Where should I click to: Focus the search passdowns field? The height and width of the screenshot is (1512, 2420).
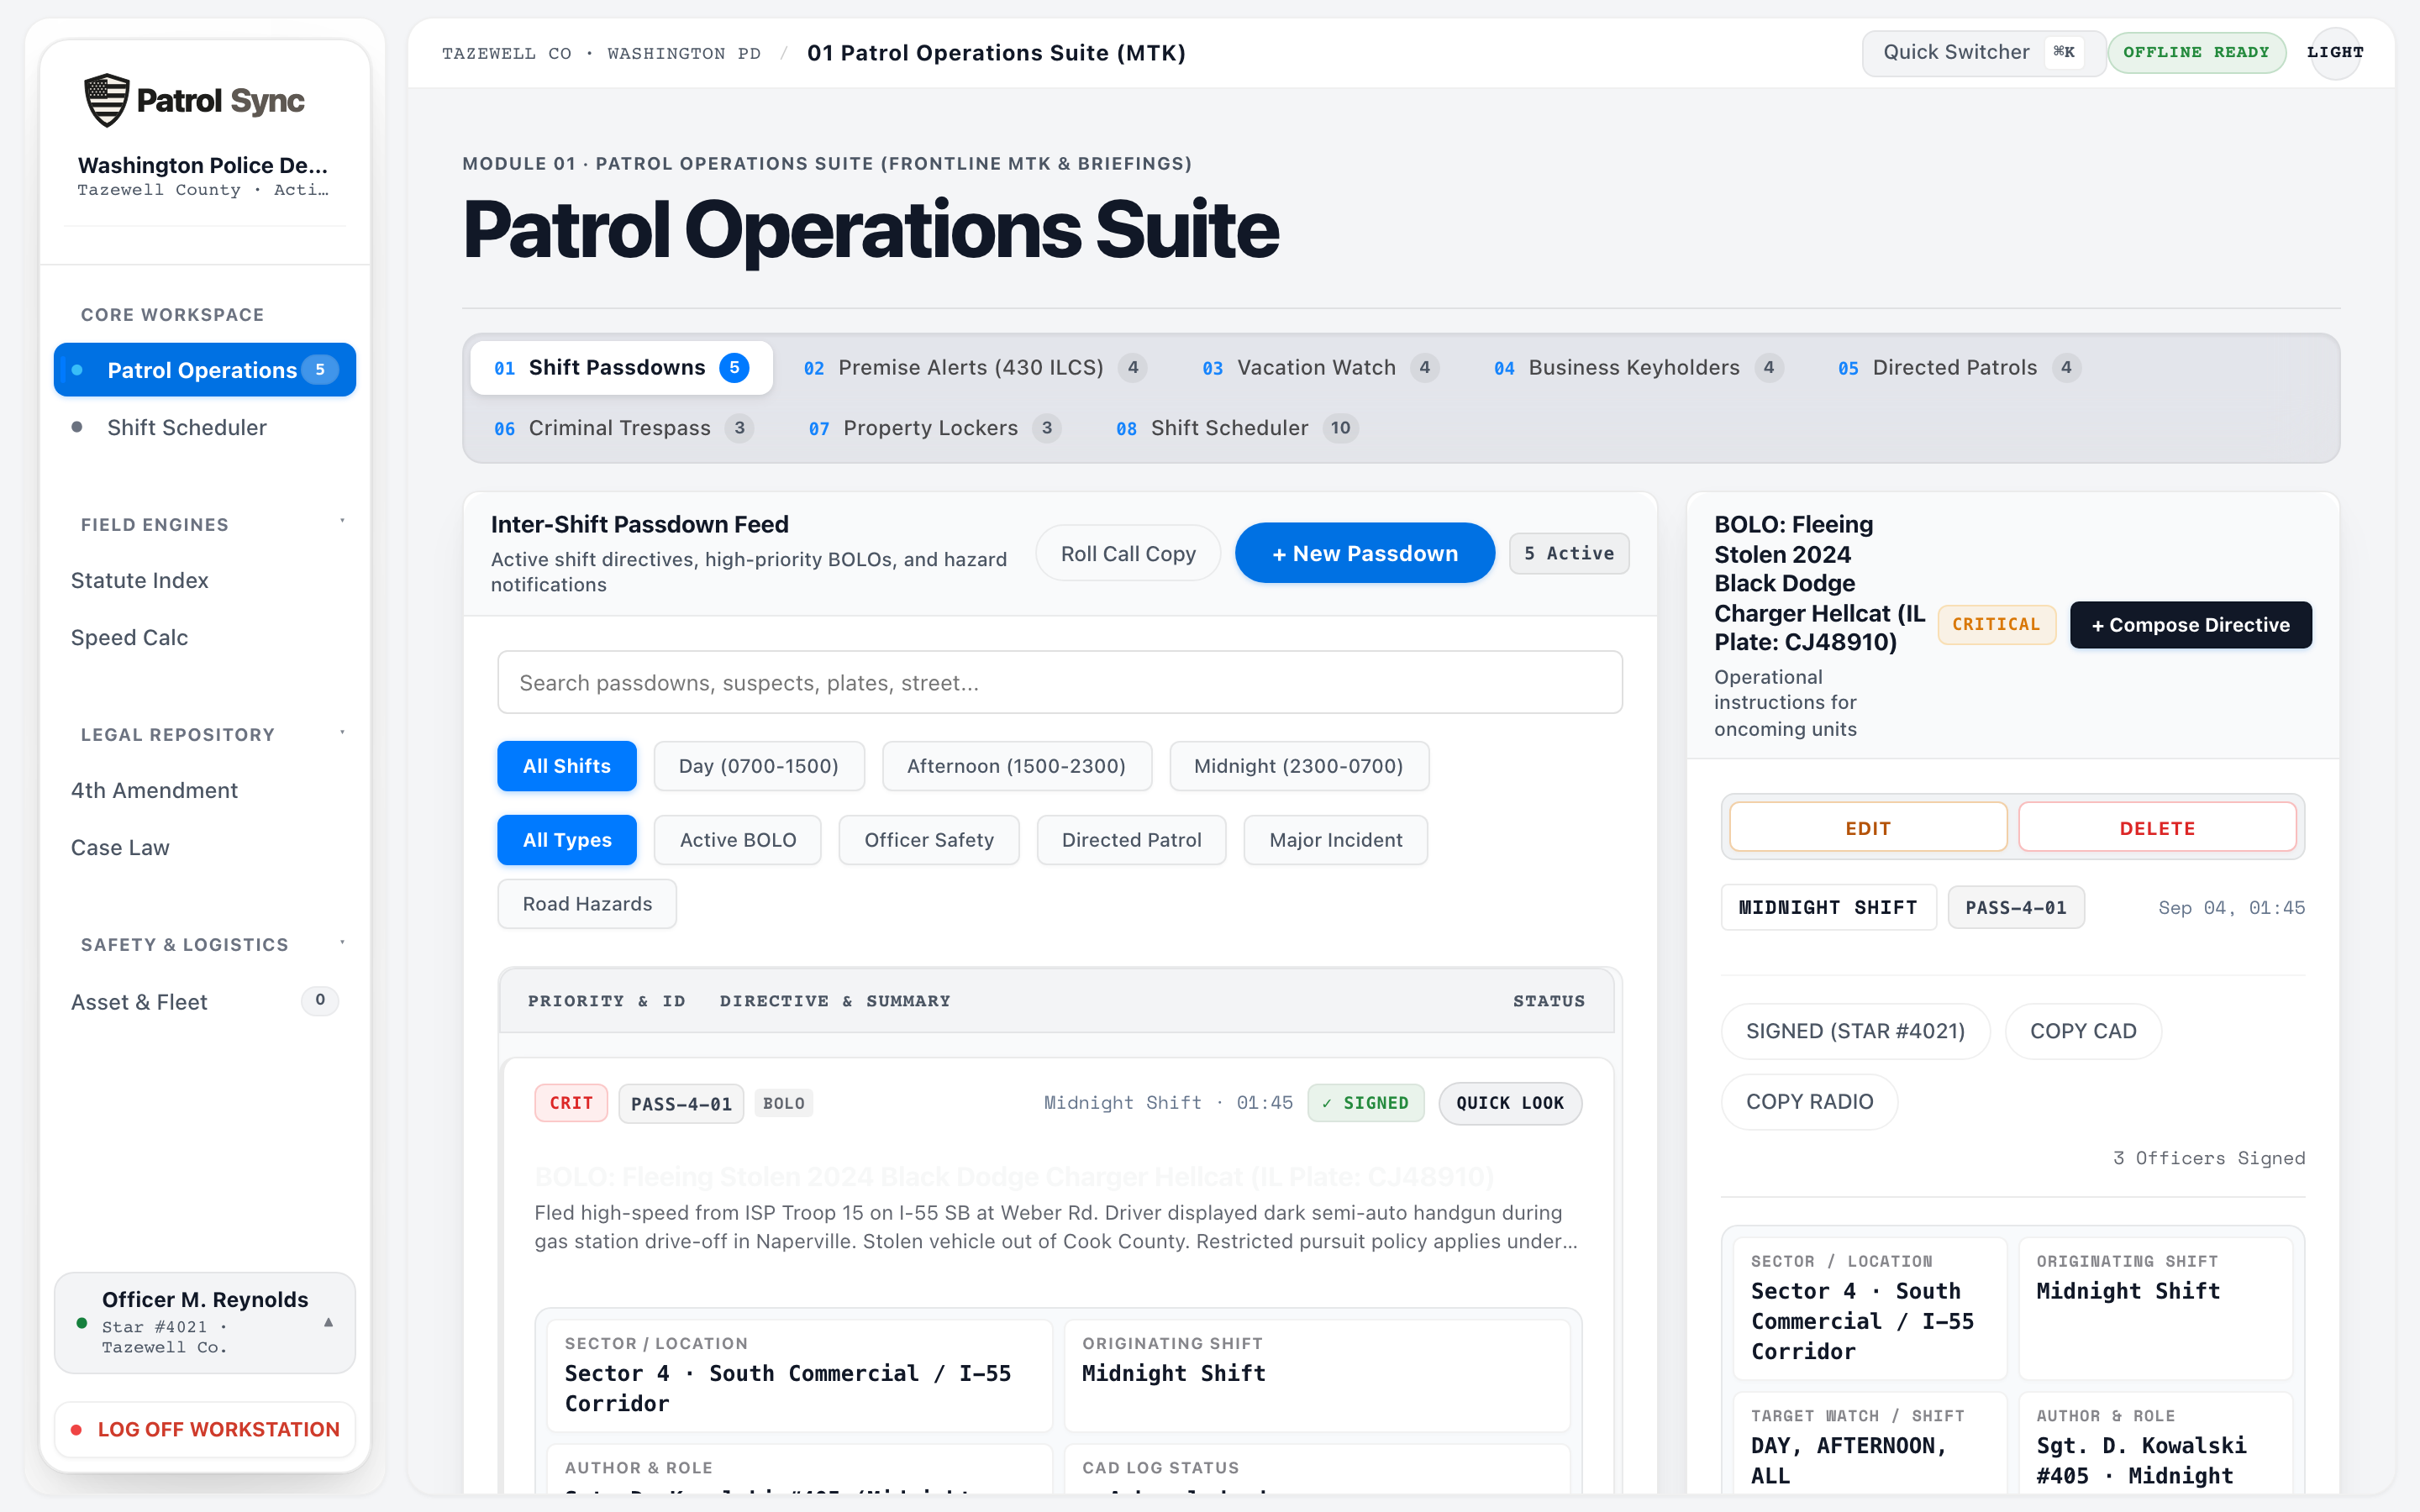point(1059,682)
